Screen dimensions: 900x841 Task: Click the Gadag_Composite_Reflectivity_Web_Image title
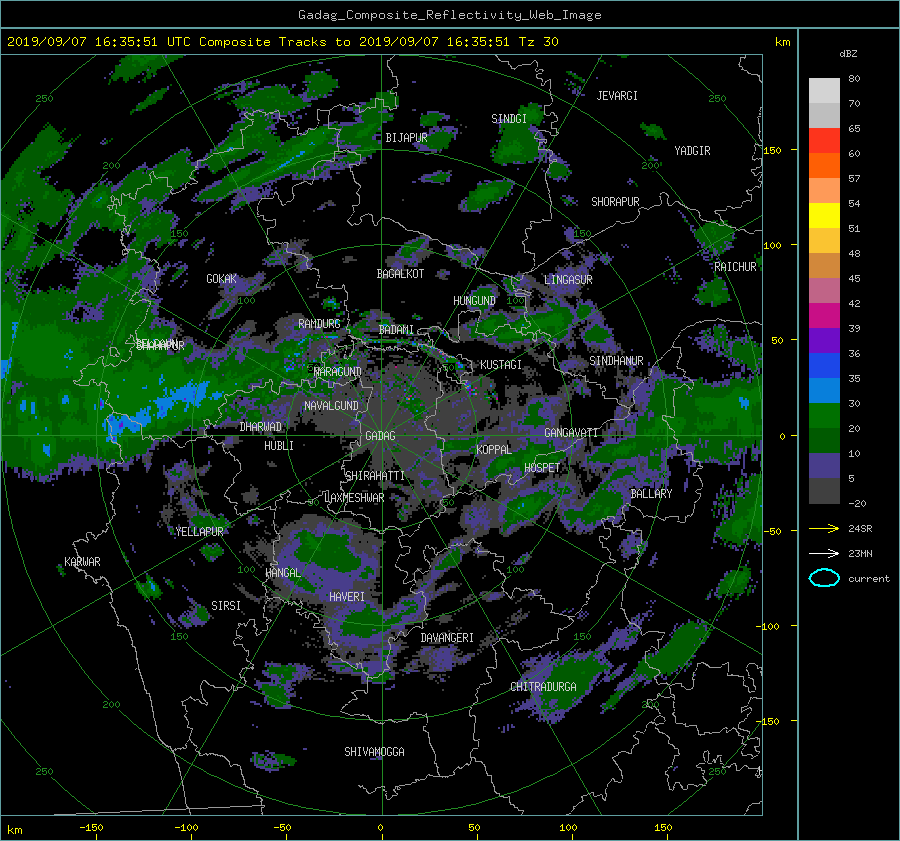(x=449, y=15)
